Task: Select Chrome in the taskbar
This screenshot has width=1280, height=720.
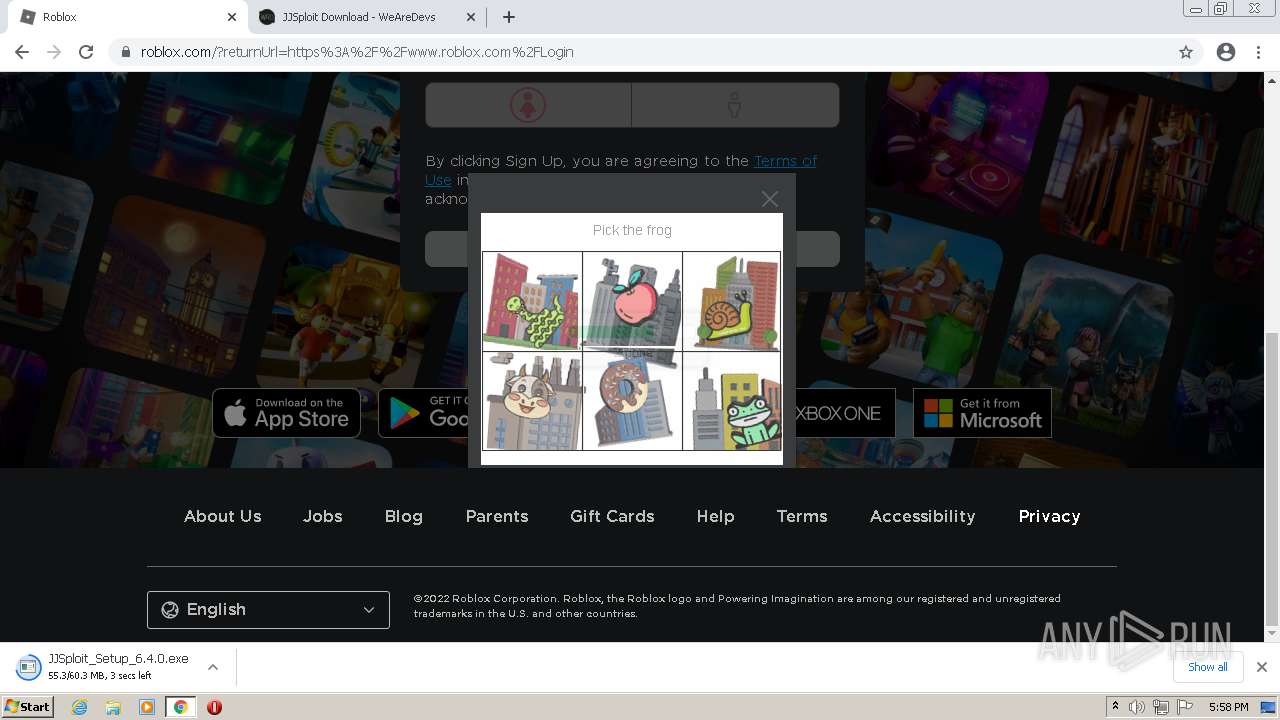Action: [180, 707]
